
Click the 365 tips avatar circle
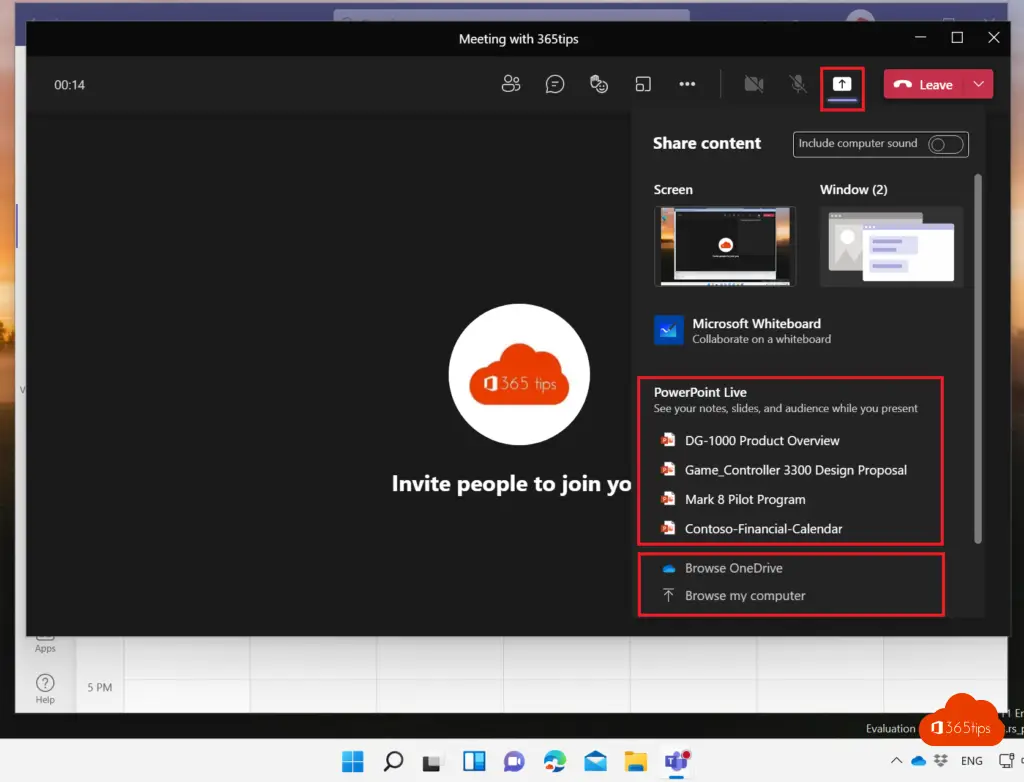[x=519, y=374]
